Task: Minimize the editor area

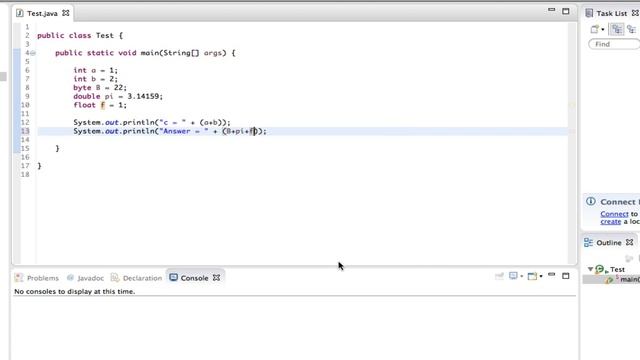Action: pyautogui.click(x=551, y=10)
